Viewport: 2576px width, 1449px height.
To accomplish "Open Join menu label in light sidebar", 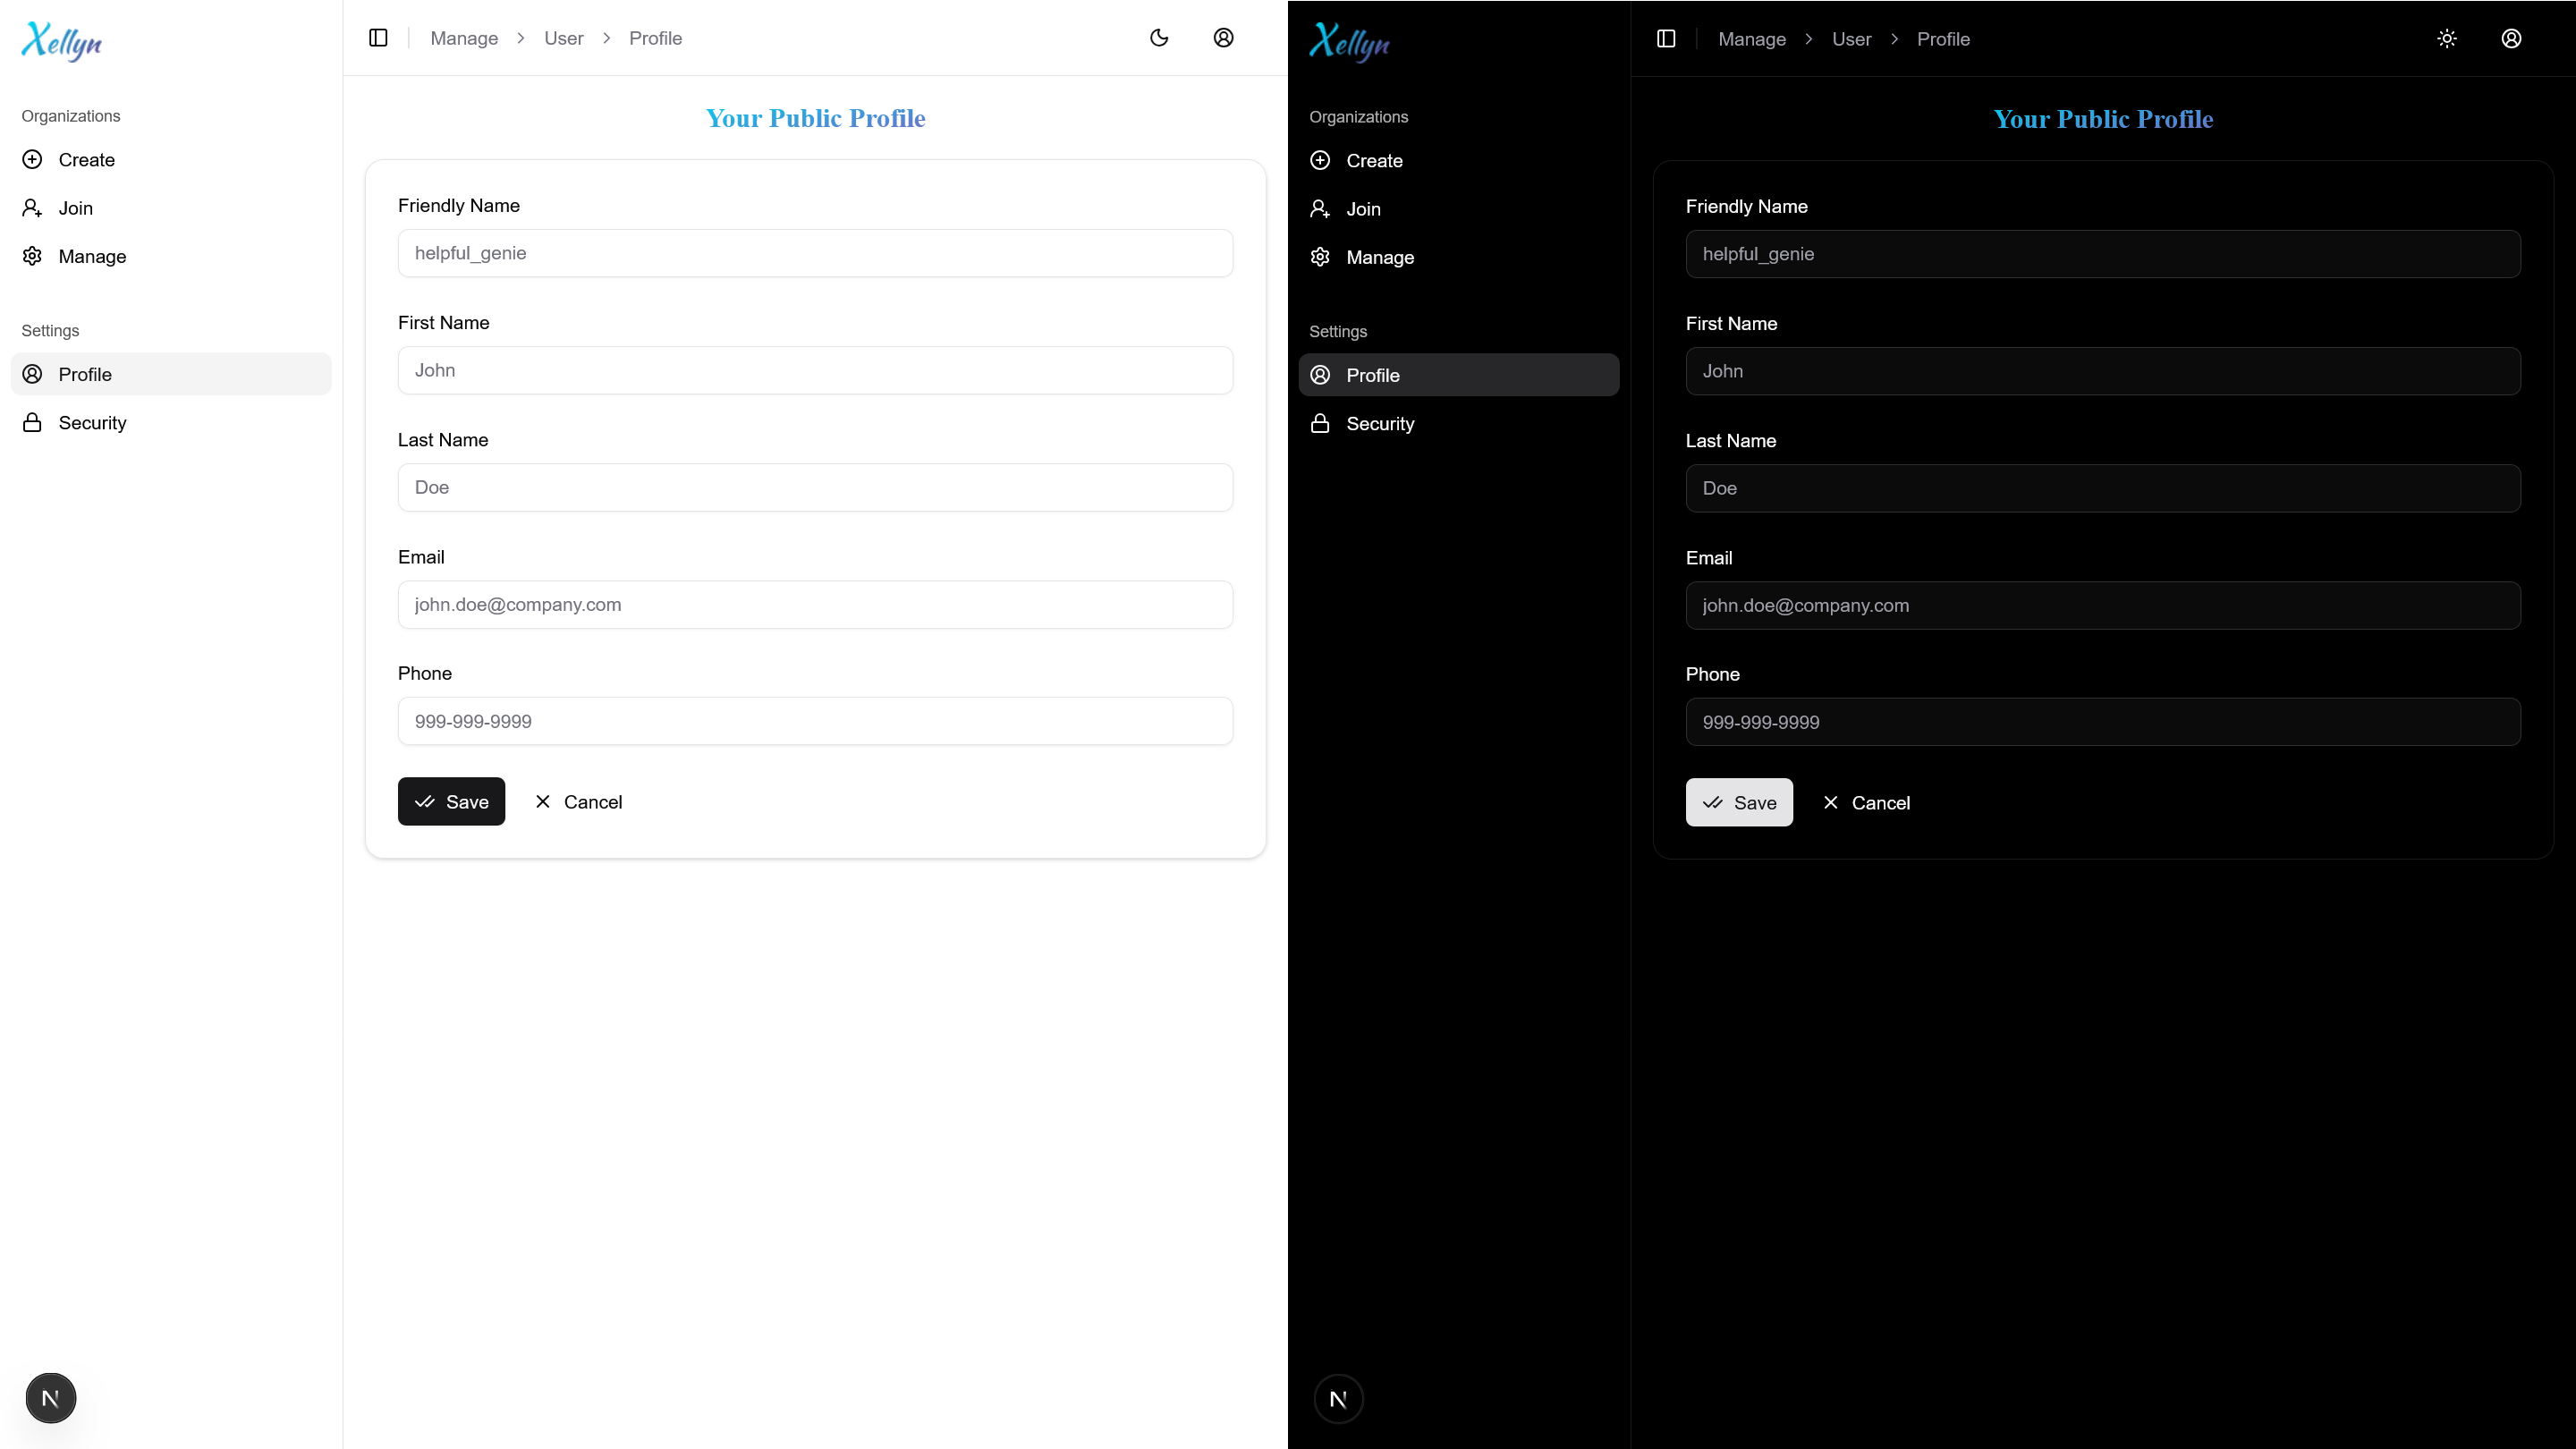I will coord(76,208).
